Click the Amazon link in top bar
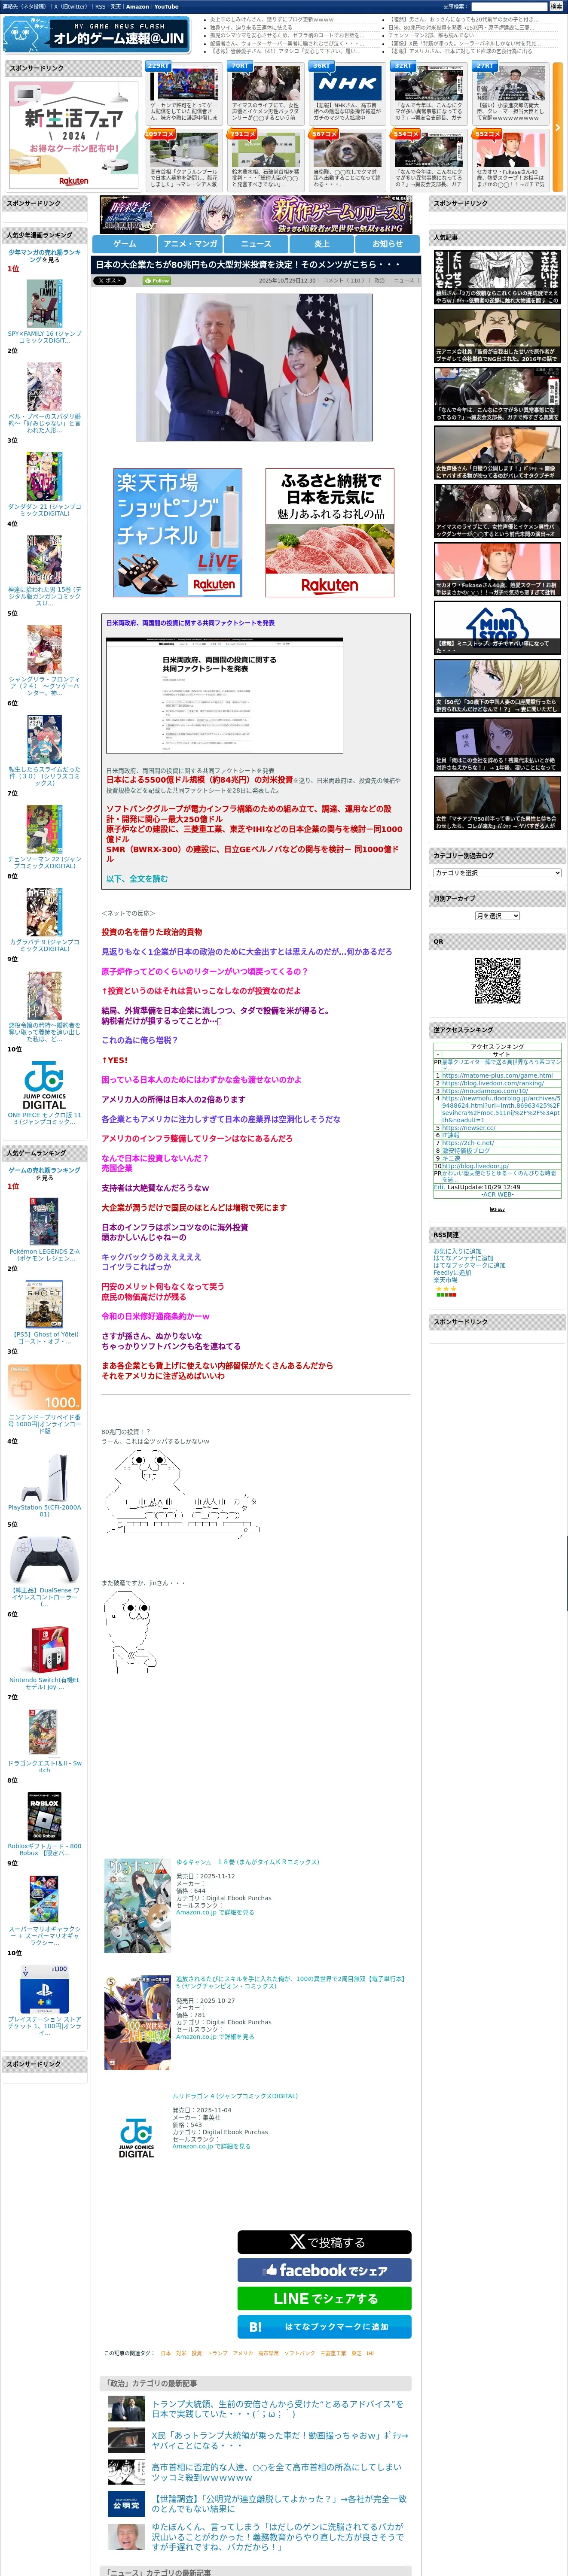 [x=137, y=6]
